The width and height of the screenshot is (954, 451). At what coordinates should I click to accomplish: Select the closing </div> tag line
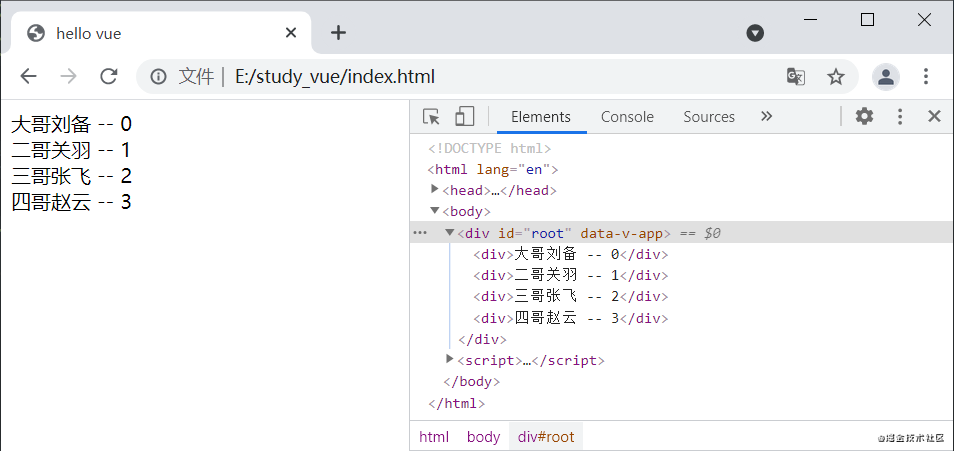tap(482, 339)
